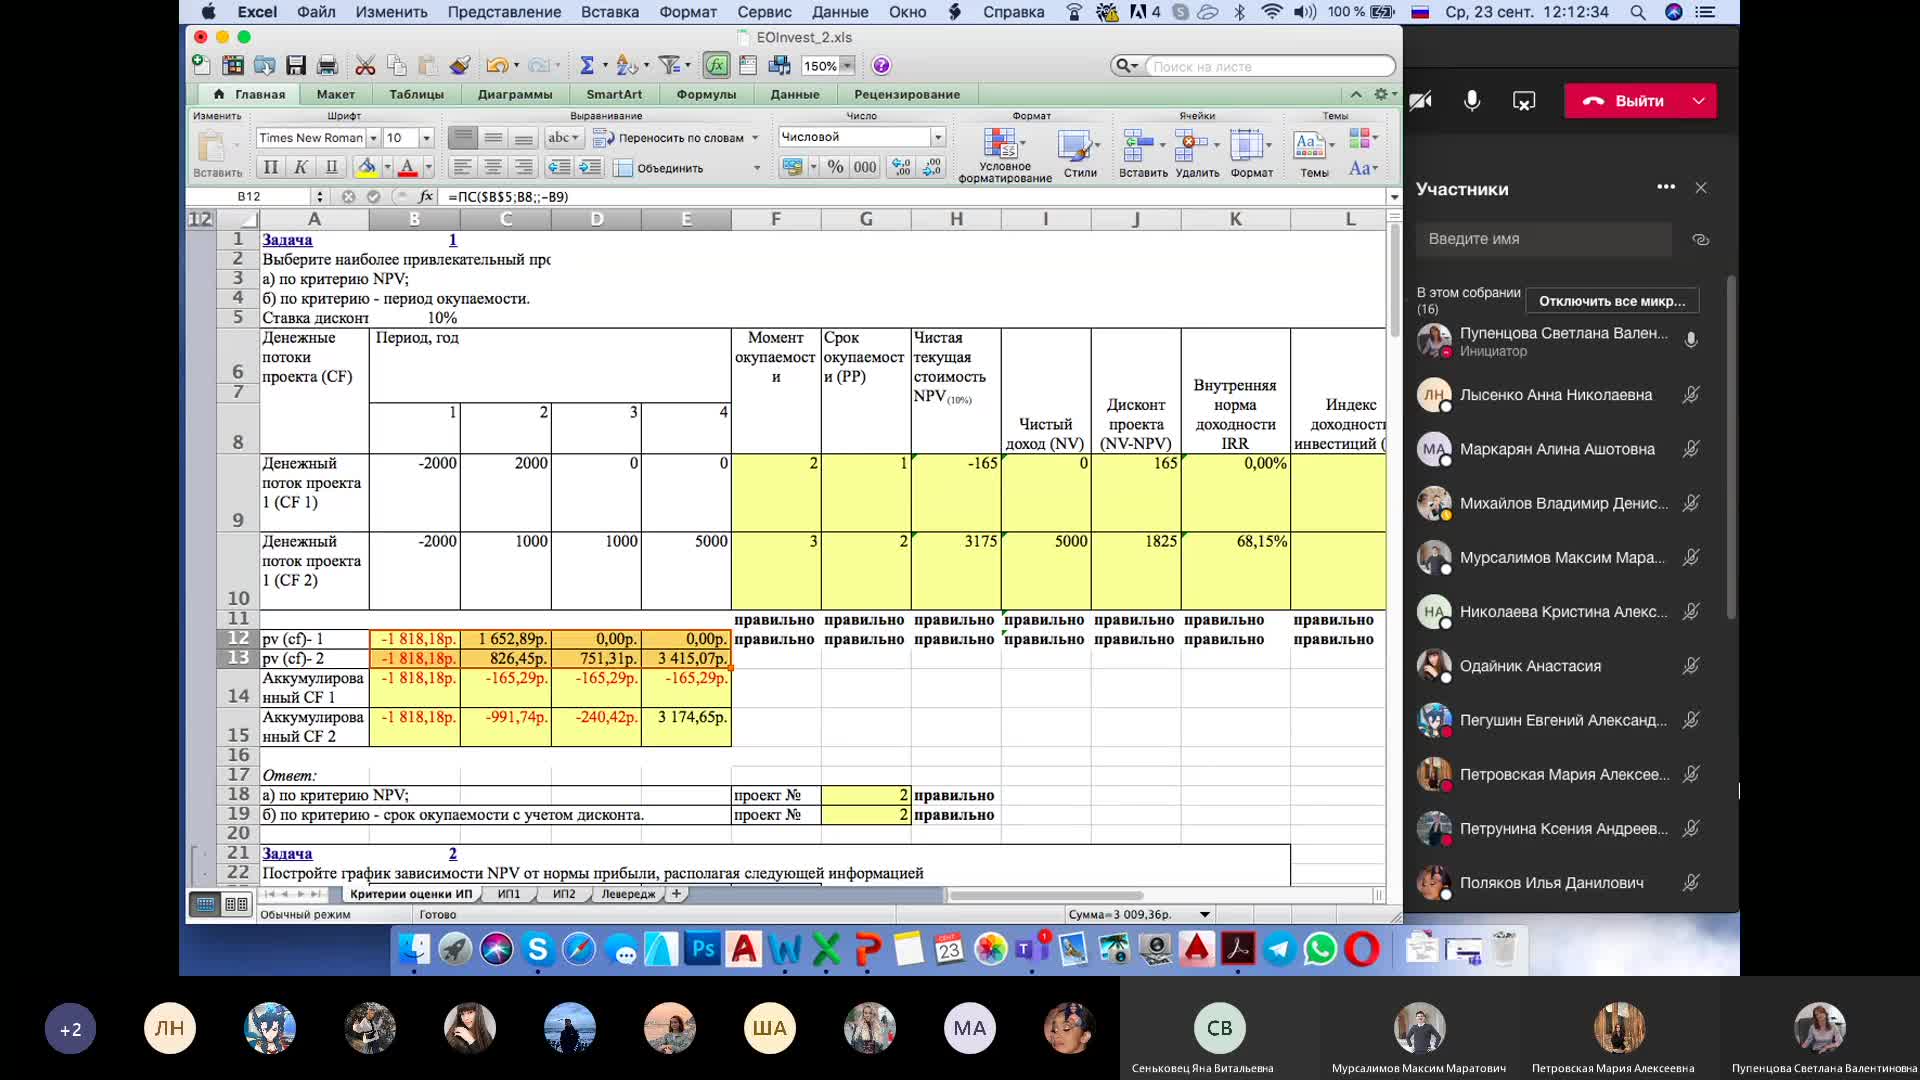Switch to the Формулы ribbon tab
This screenshot has height=1080, width=1920.
click(x=706, y=94)
